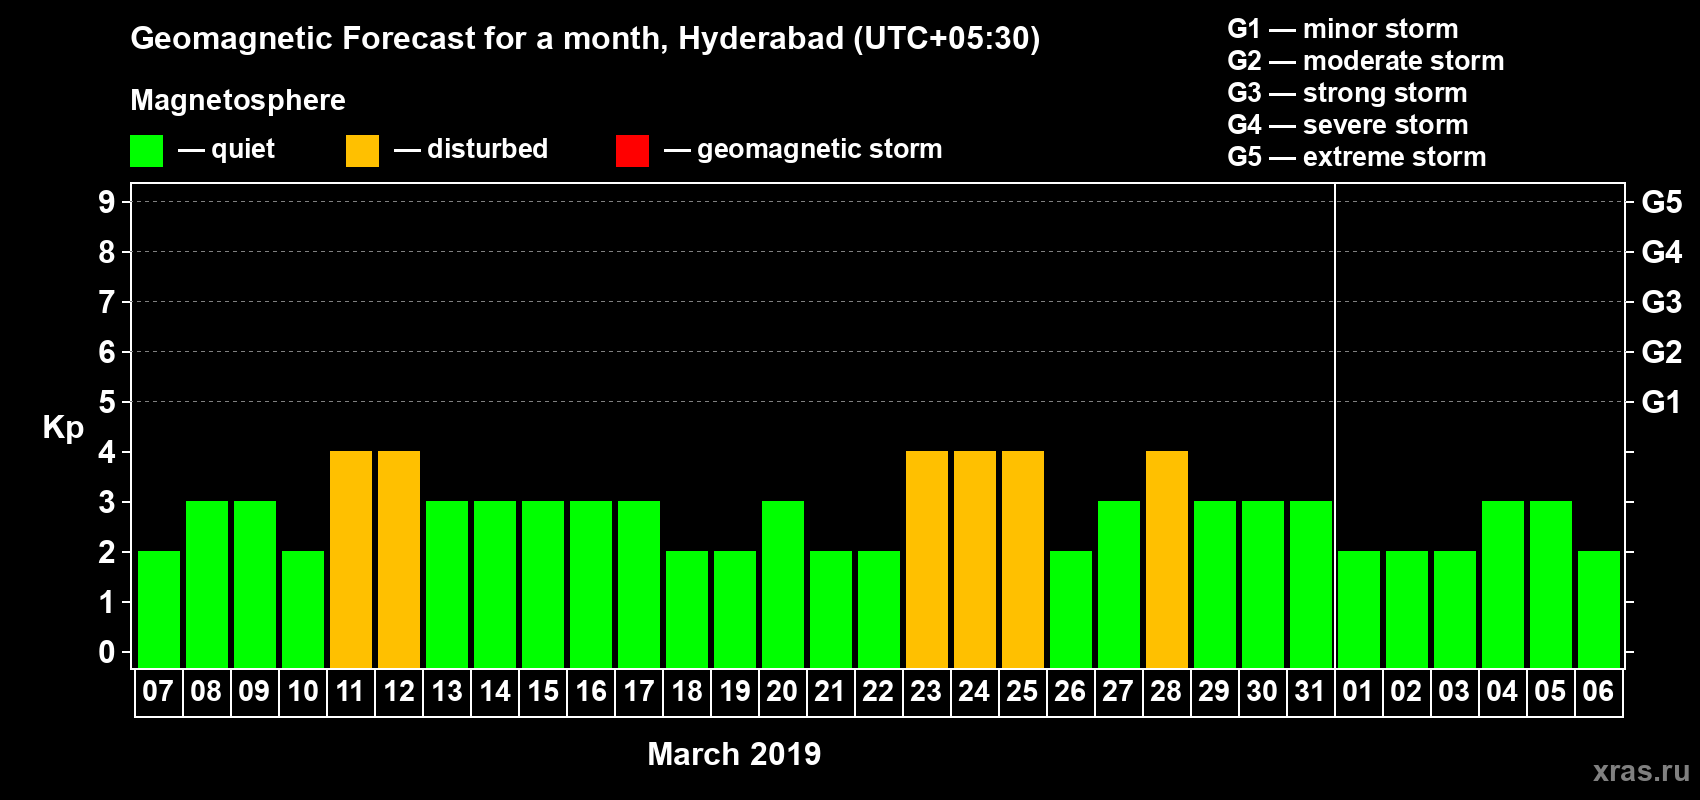
Task: Click the orange bar for March 12
Action: tap(399, 560)
